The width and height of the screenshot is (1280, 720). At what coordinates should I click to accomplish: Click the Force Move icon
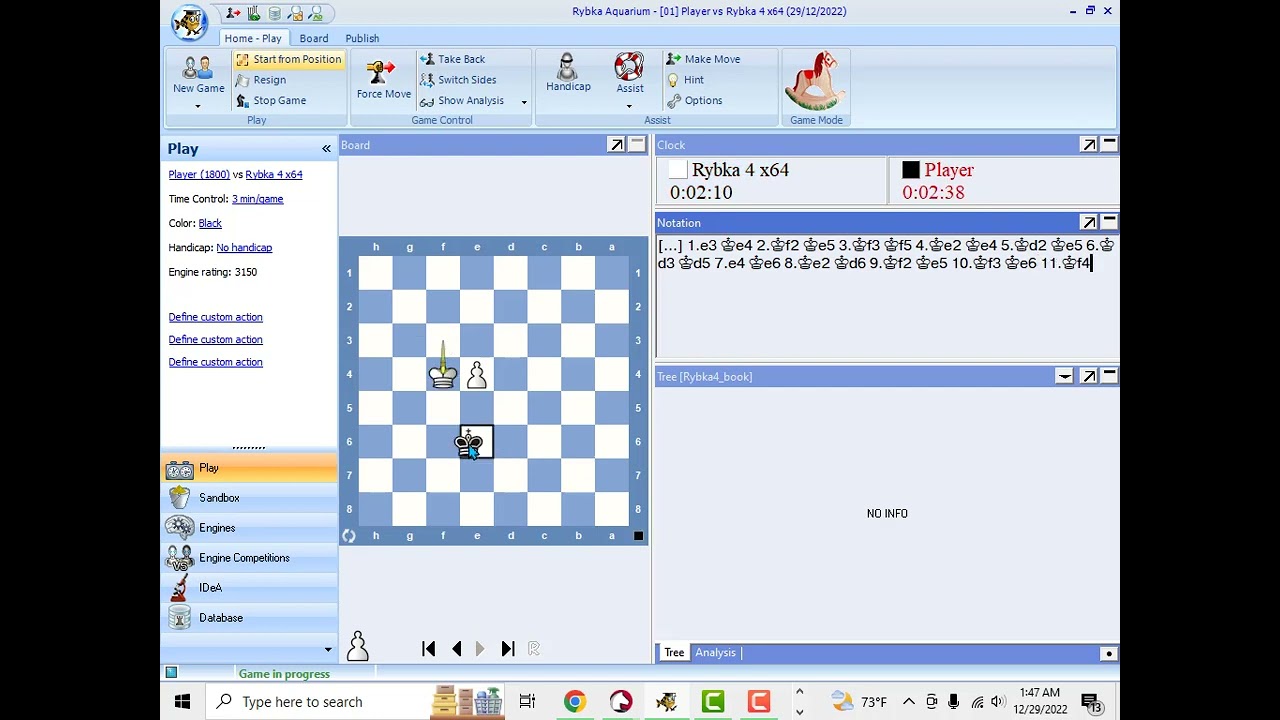point(383,72)
